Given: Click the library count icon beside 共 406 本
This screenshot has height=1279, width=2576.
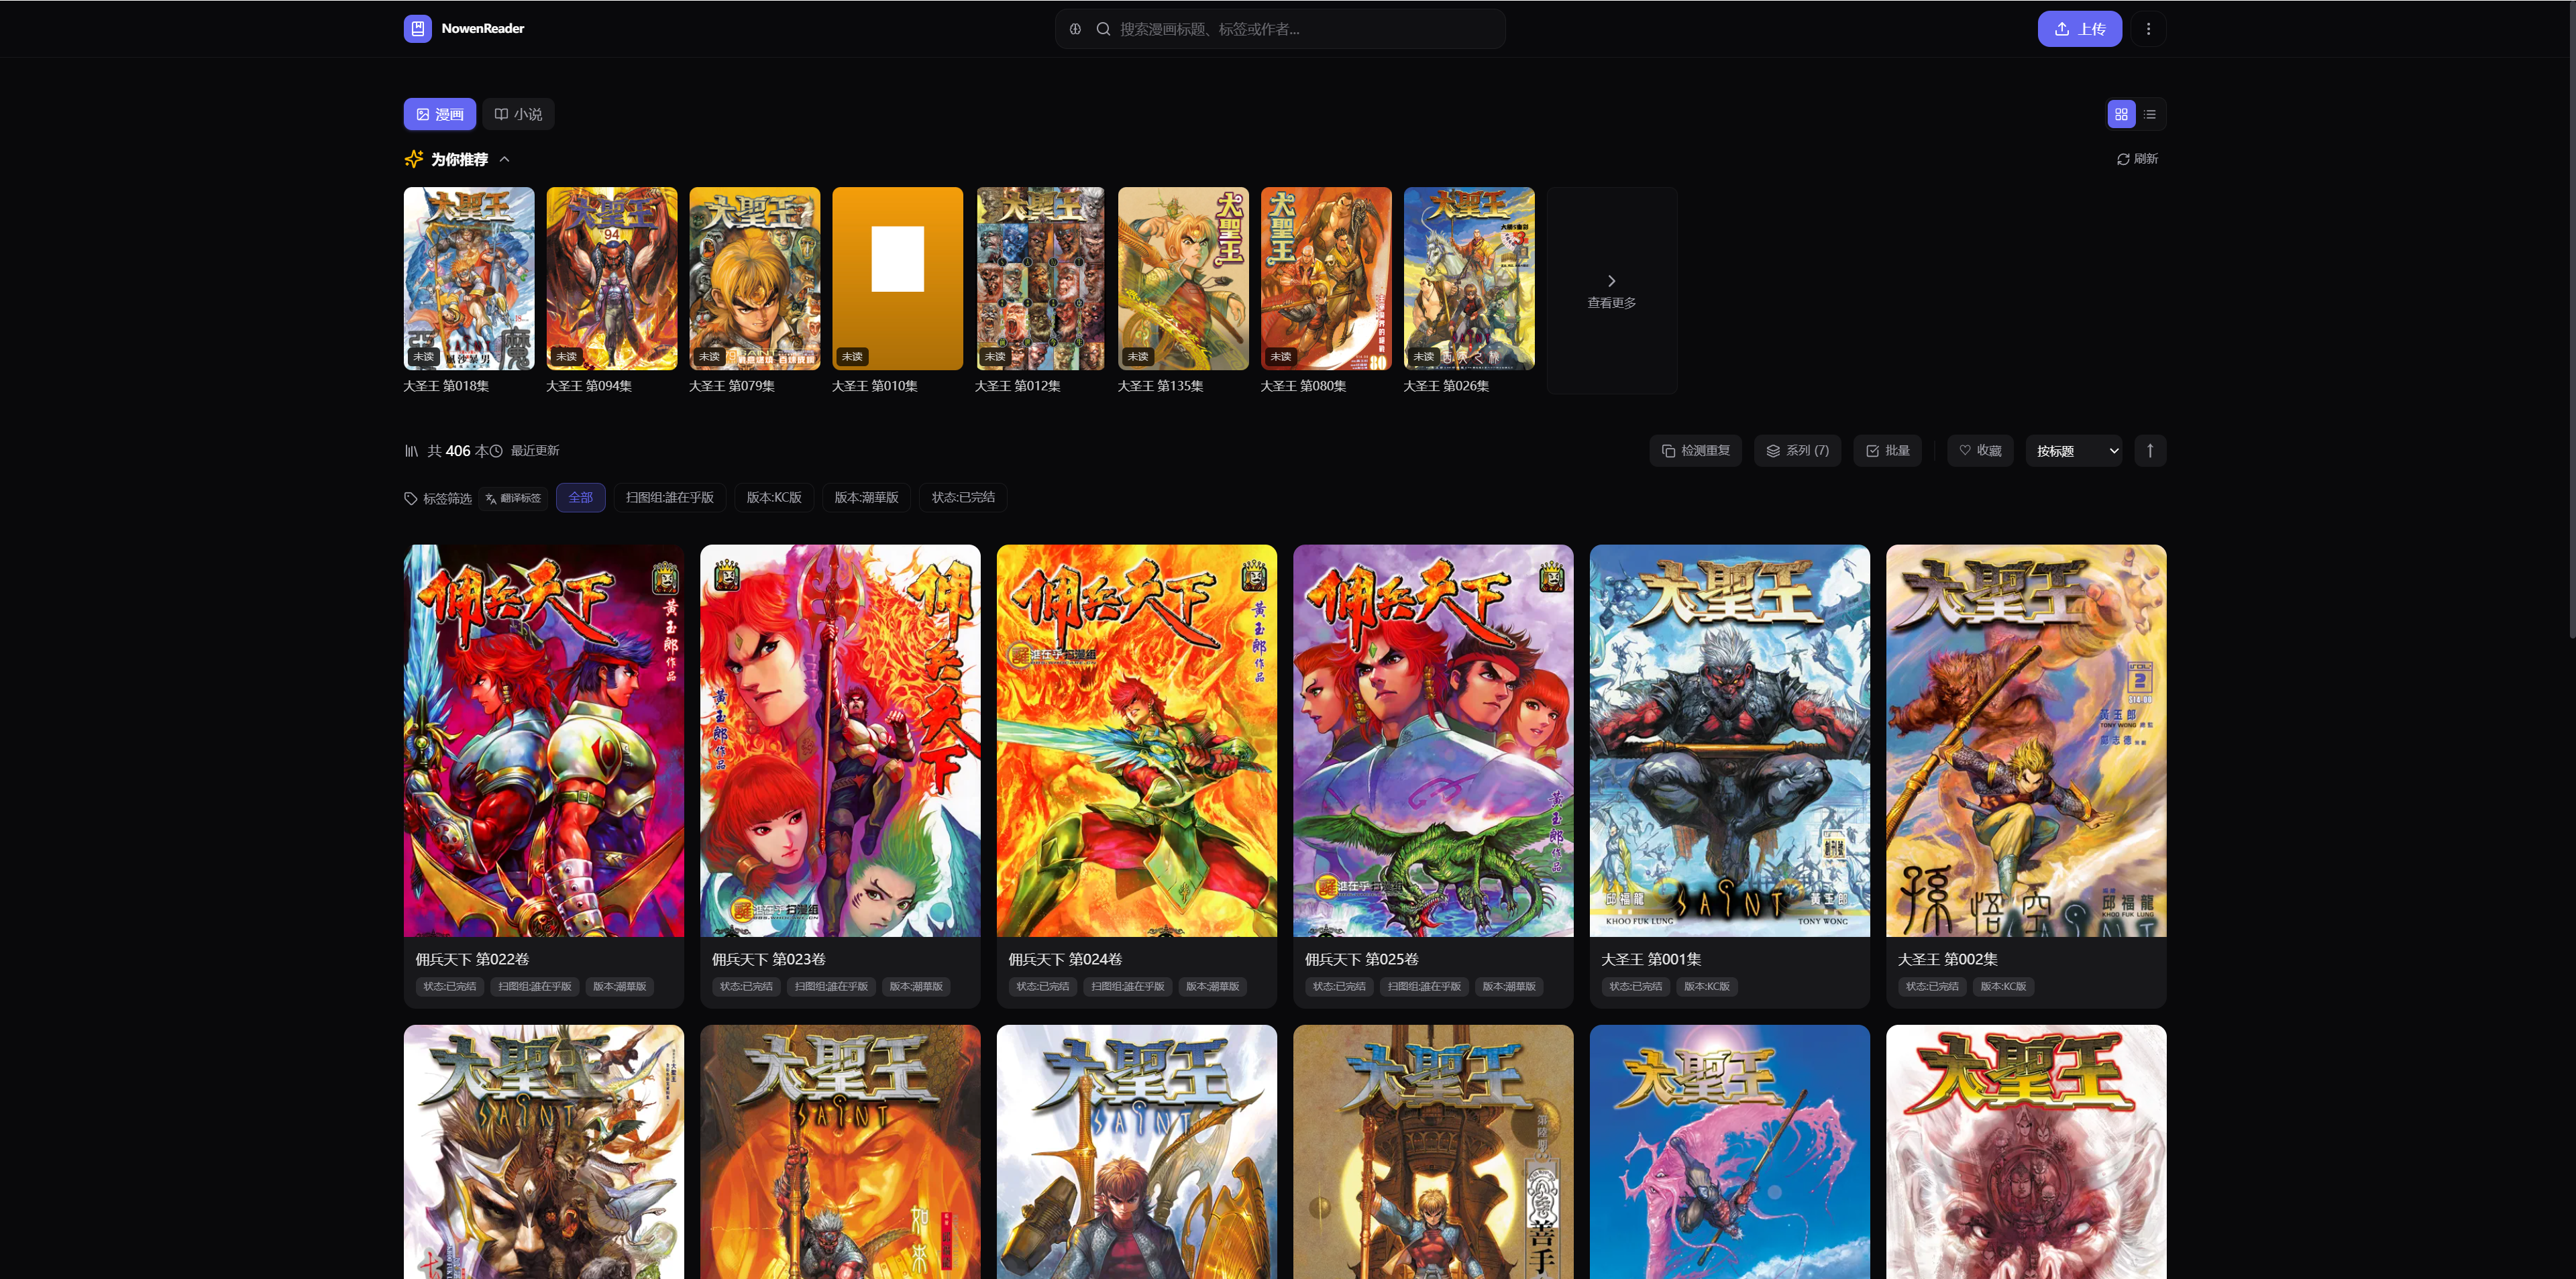Looking at the screenshot, I should pos(411,451).
